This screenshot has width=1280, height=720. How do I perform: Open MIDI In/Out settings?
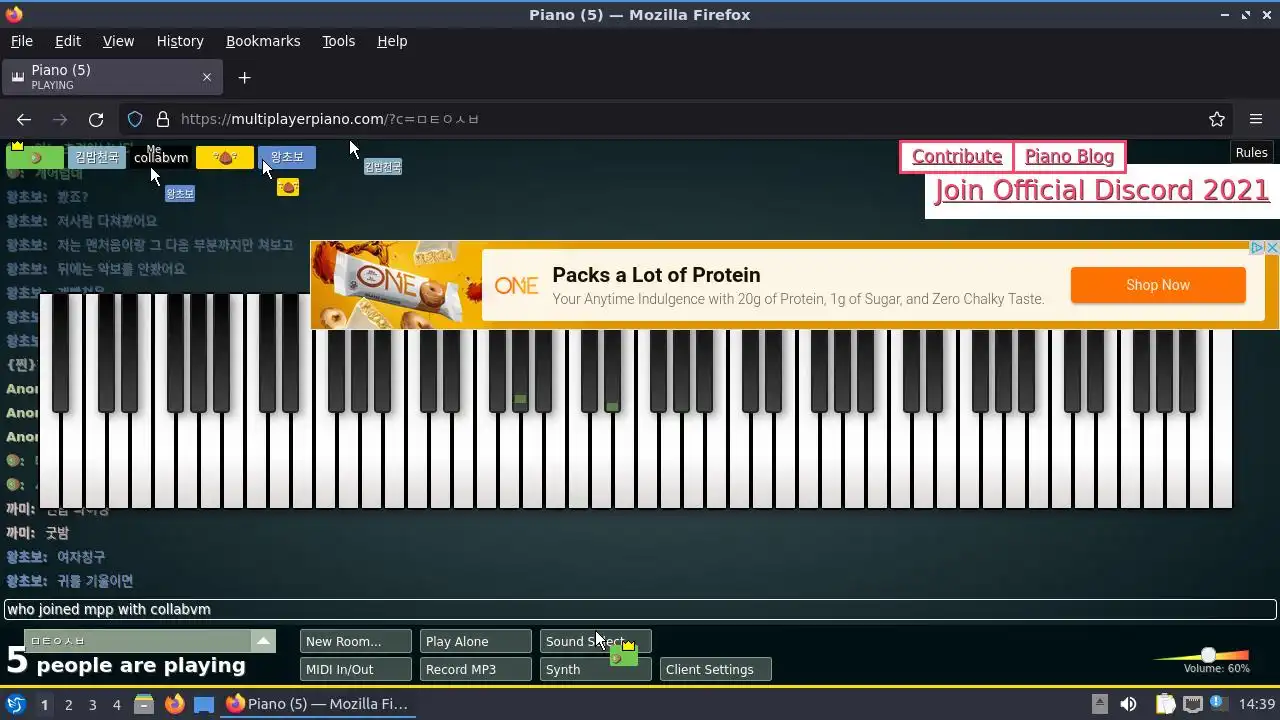(x=356, y=669)
